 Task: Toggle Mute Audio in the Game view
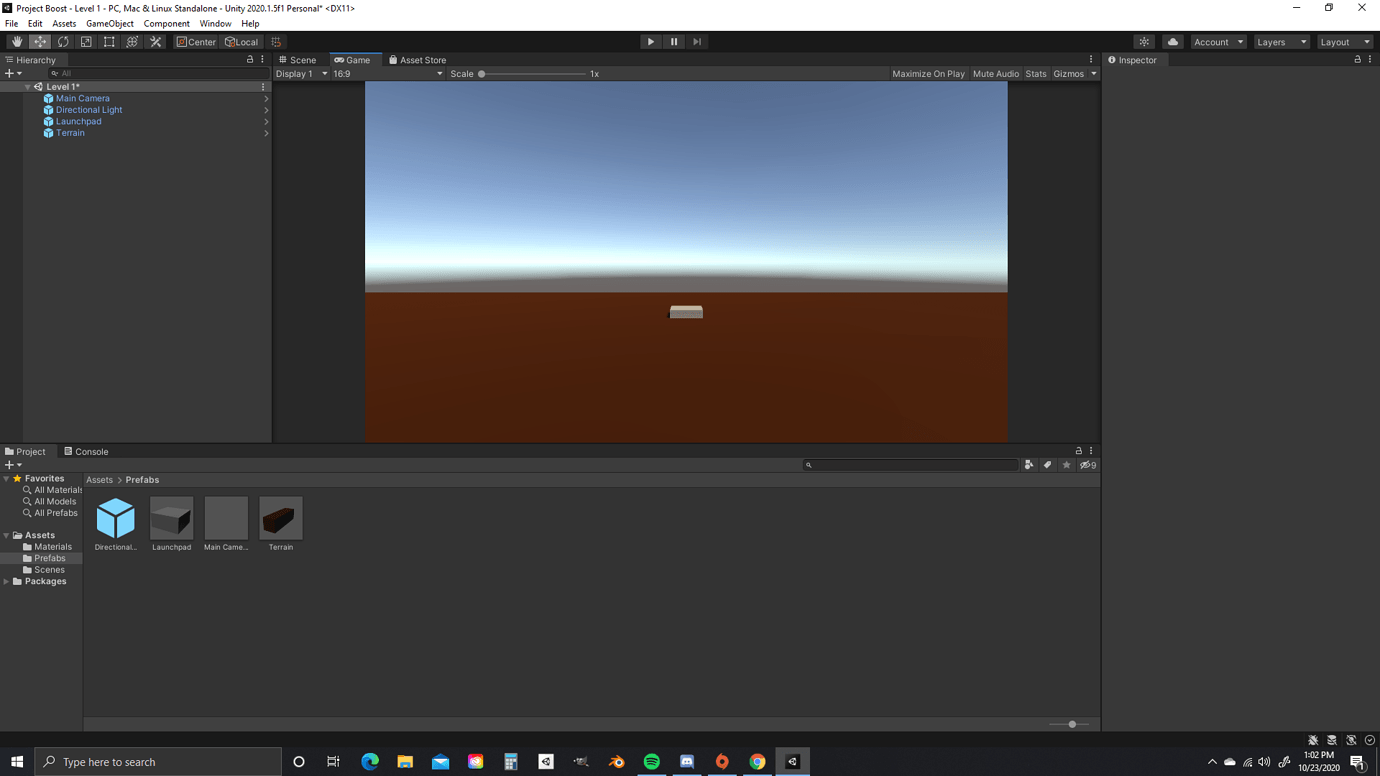(x=995, y=73)
